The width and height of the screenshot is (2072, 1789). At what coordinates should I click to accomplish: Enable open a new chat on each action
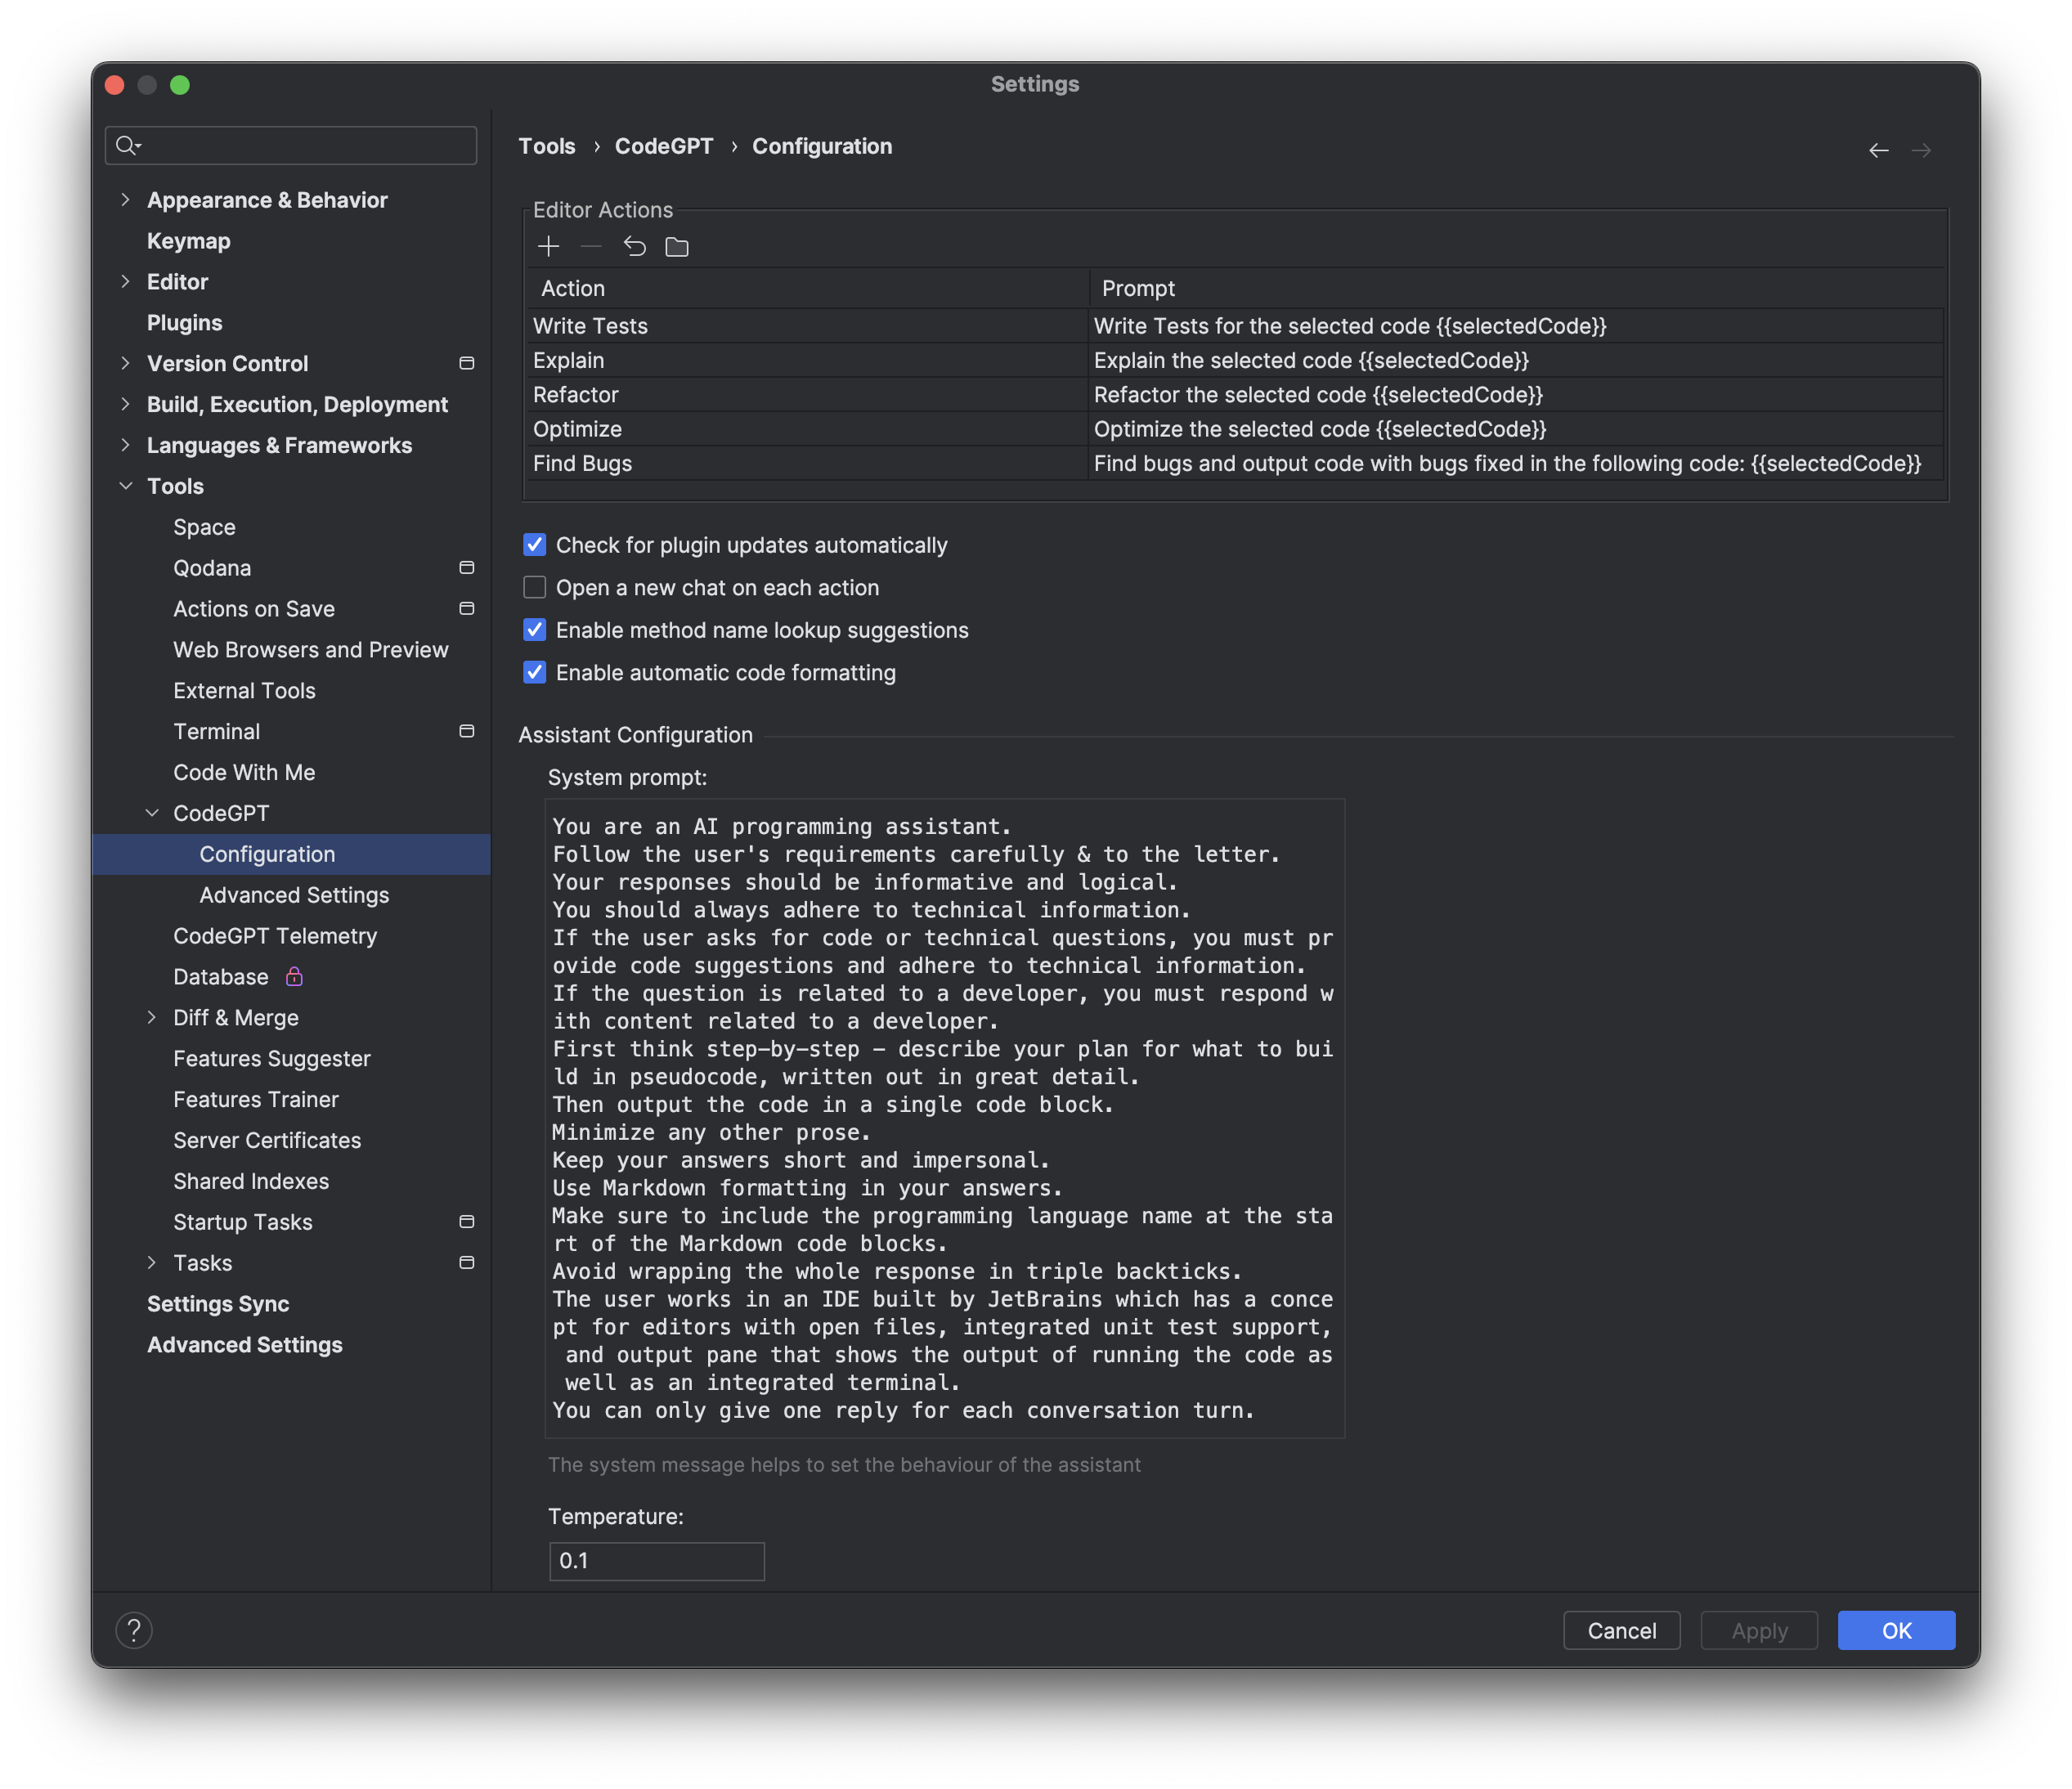[x=535, y=588]
